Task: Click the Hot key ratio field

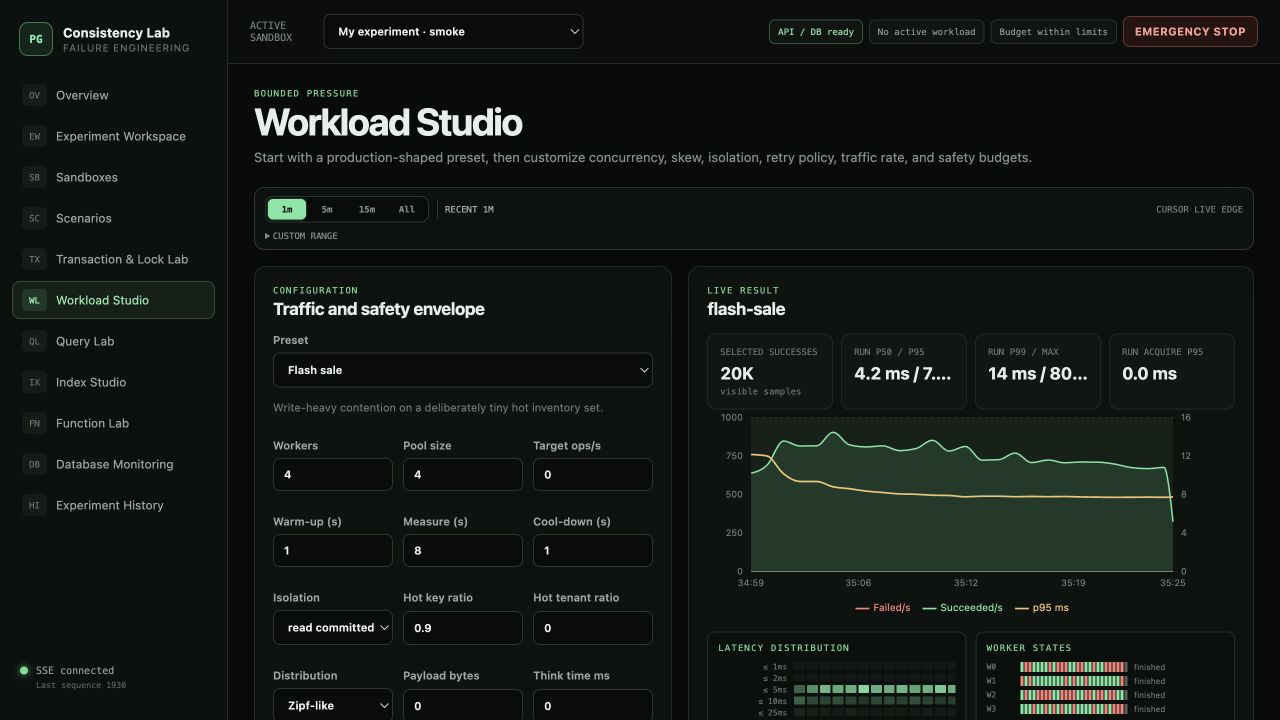Action: [x=463, y=628]
